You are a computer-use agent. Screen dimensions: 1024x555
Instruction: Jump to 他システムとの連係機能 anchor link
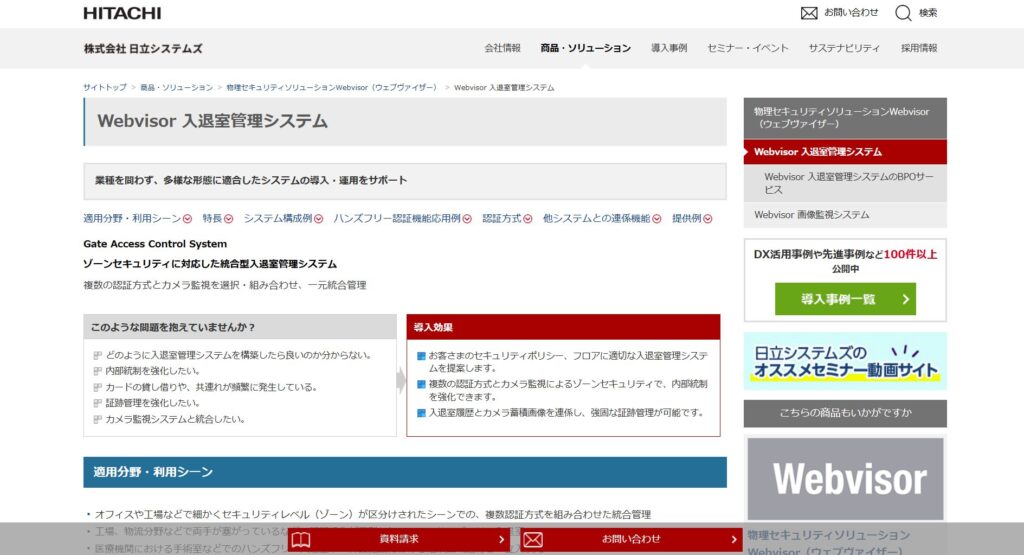597,219
